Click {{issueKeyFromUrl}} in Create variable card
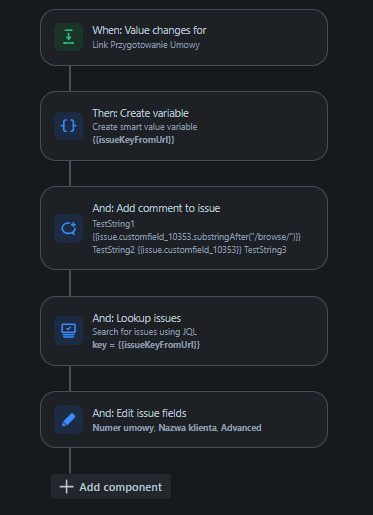 point(133,140)
